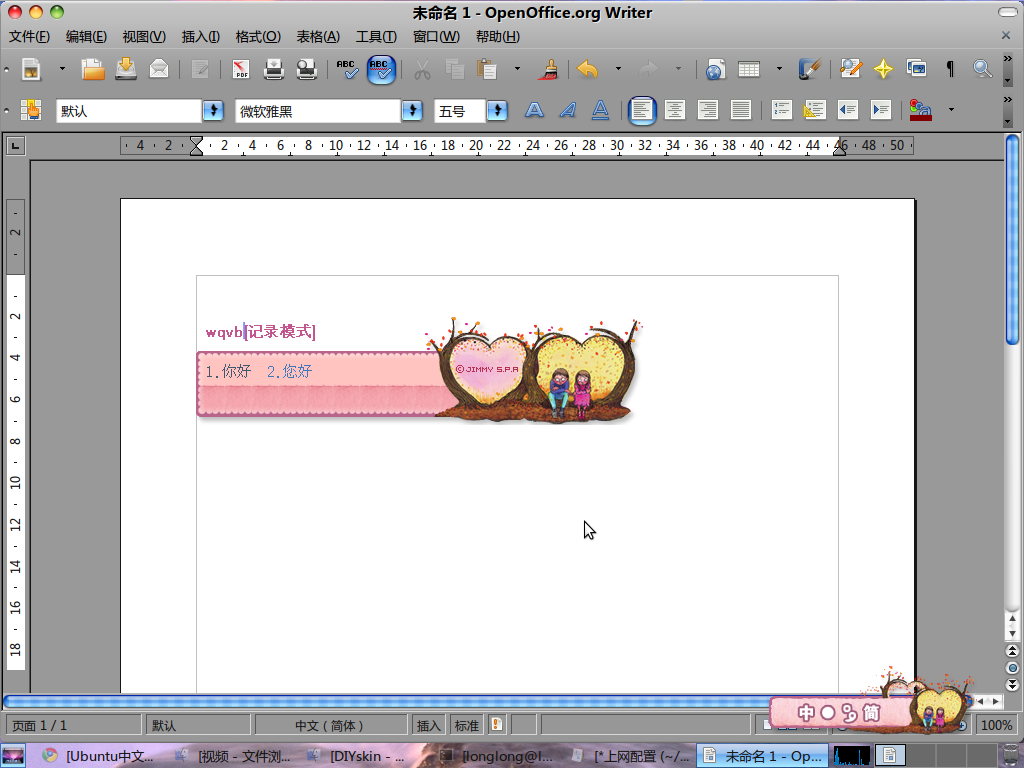Viewport: 1024px width, 768px height.
Task: Open the Gallery icon
Action: [x=916, y=68]
